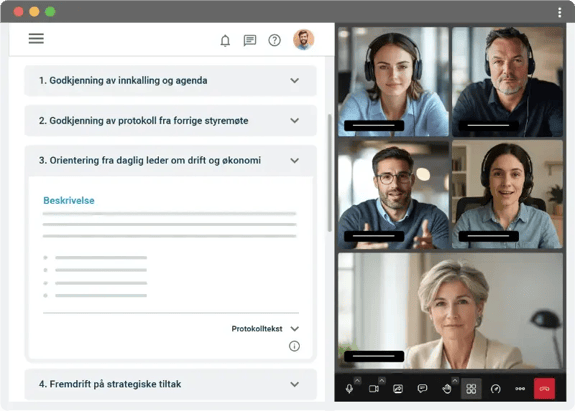Click the agenda panel vertical scrollbar
Image resolution: width=575 pixels, height=411 pixels.
[329, 173]
